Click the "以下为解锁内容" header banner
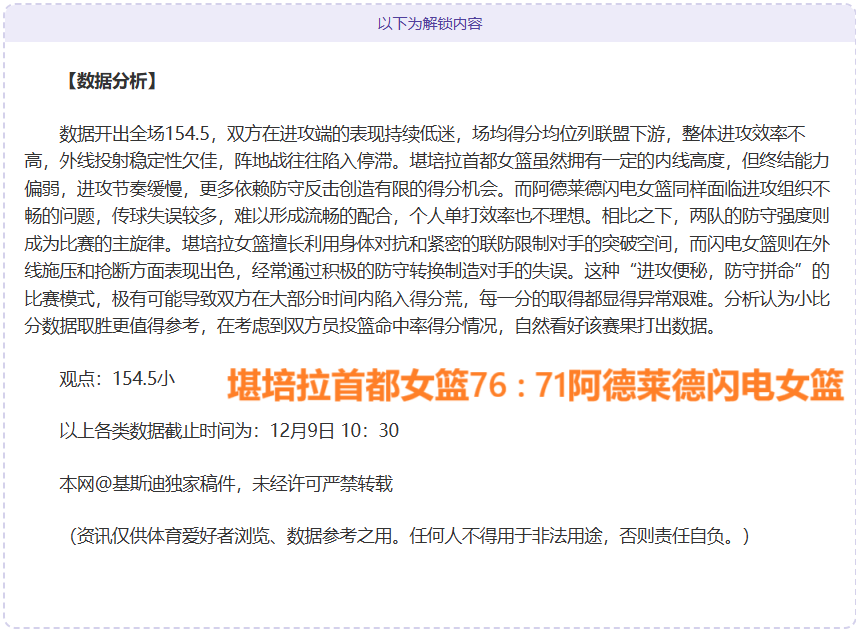This screenshot has width=856, height=630. (x=429, y=23)
